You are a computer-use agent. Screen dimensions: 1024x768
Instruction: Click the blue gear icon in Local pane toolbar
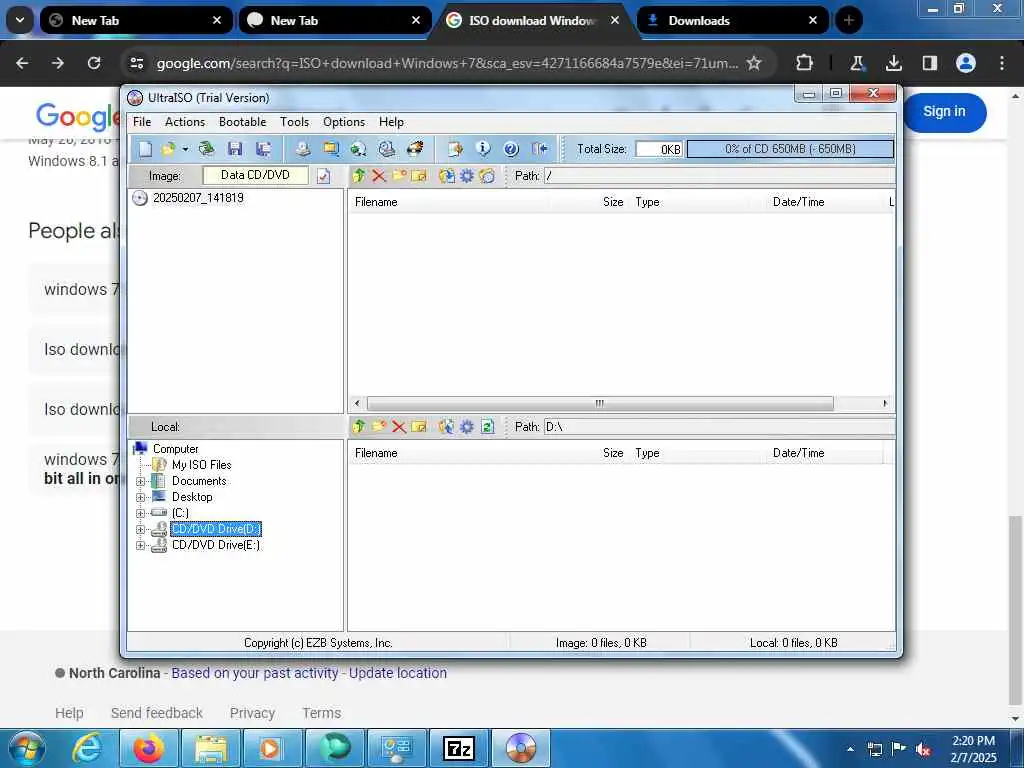(467, 426)
